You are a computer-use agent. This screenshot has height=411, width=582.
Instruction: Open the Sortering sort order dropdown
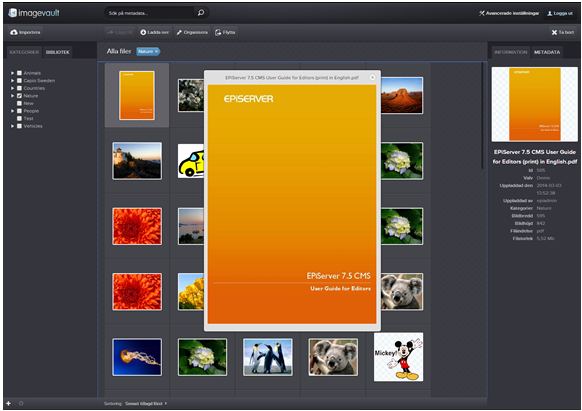coord(146,404)
